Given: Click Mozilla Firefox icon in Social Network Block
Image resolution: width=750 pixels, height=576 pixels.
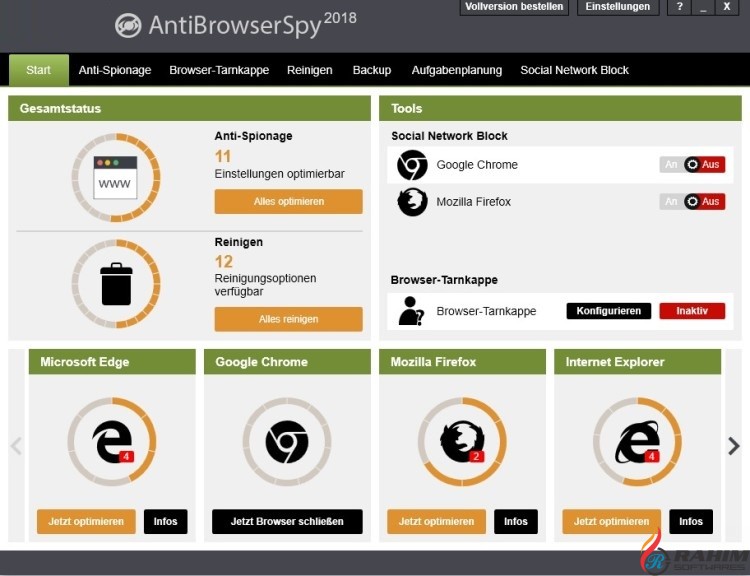Looking at the screenshot, I should pyautogui.click(x=412, y=202).
